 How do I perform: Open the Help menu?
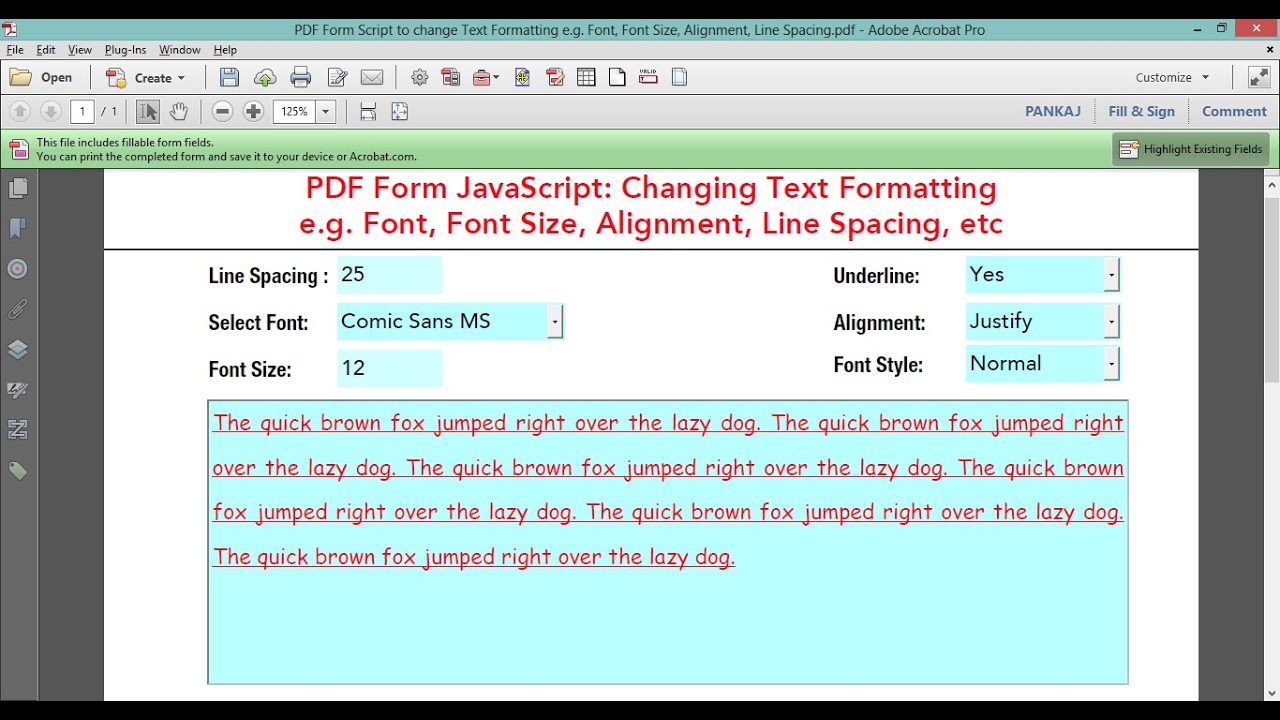(x=225, y=50)
